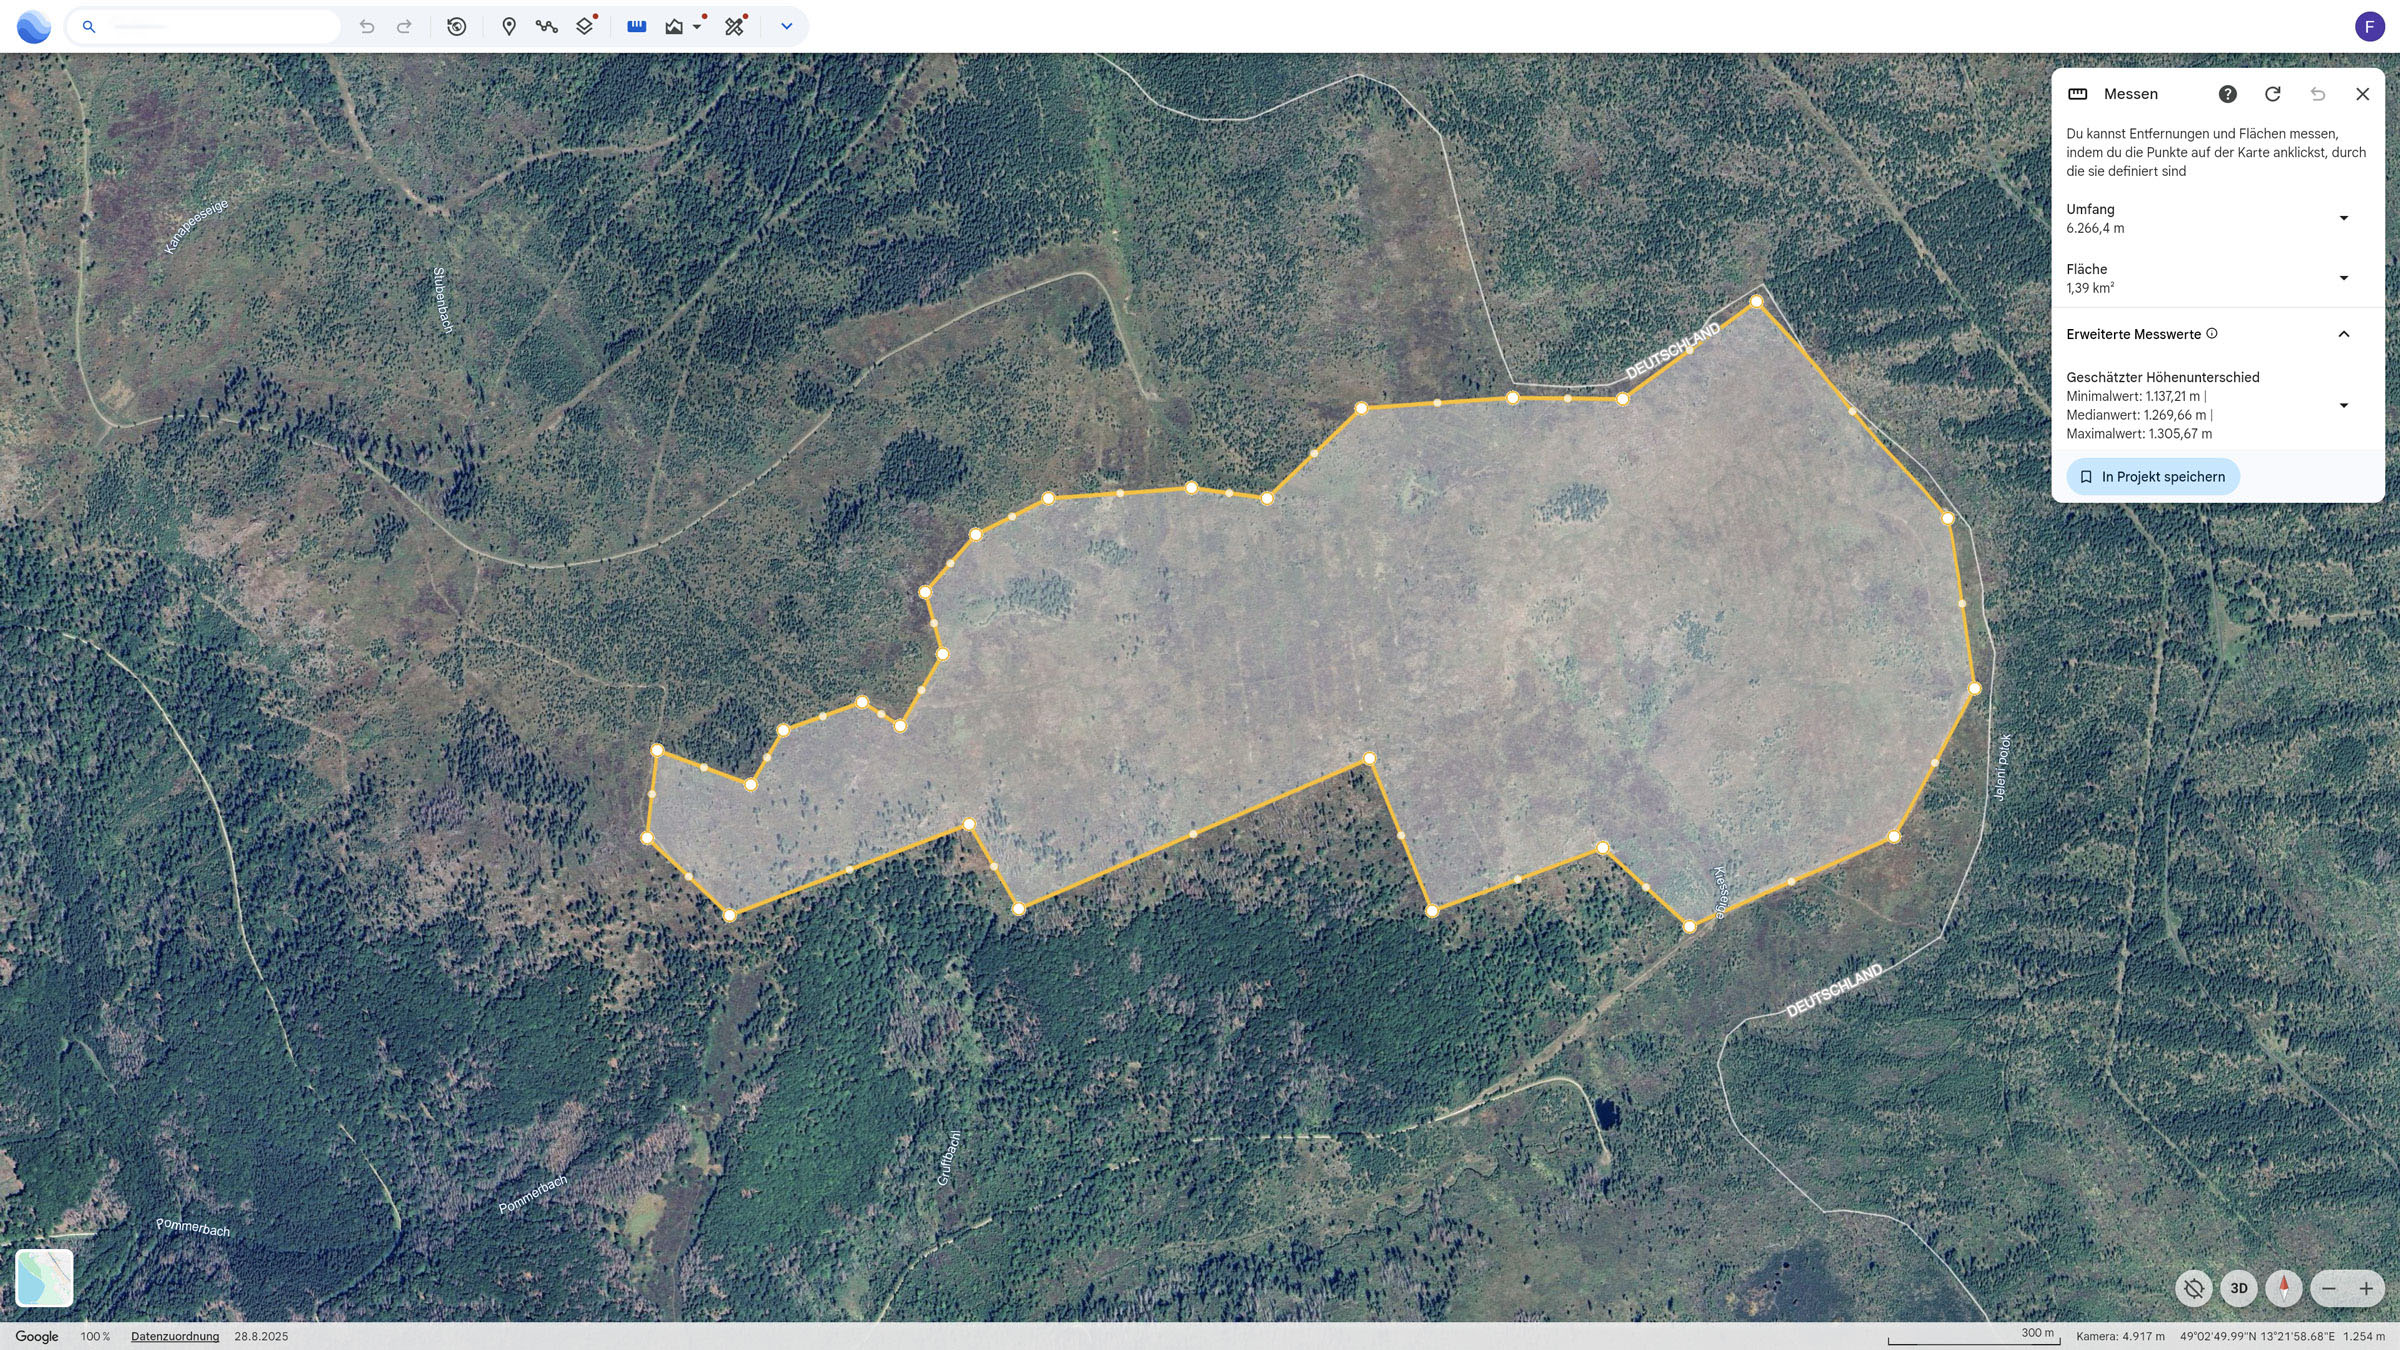Image resolution: width=2400 pixels, height=1350 pixels.
Task: Select the add placemark pin tool
Action: [x=509, y=27]
